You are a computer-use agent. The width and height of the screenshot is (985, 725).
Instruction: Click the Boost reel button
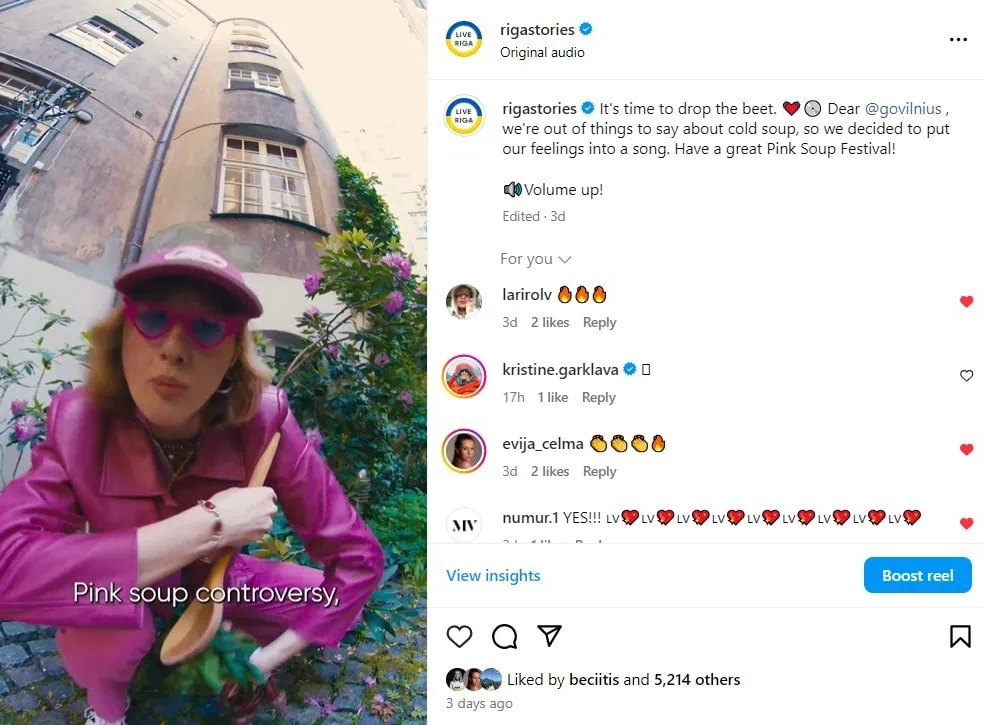coord(917,575)
